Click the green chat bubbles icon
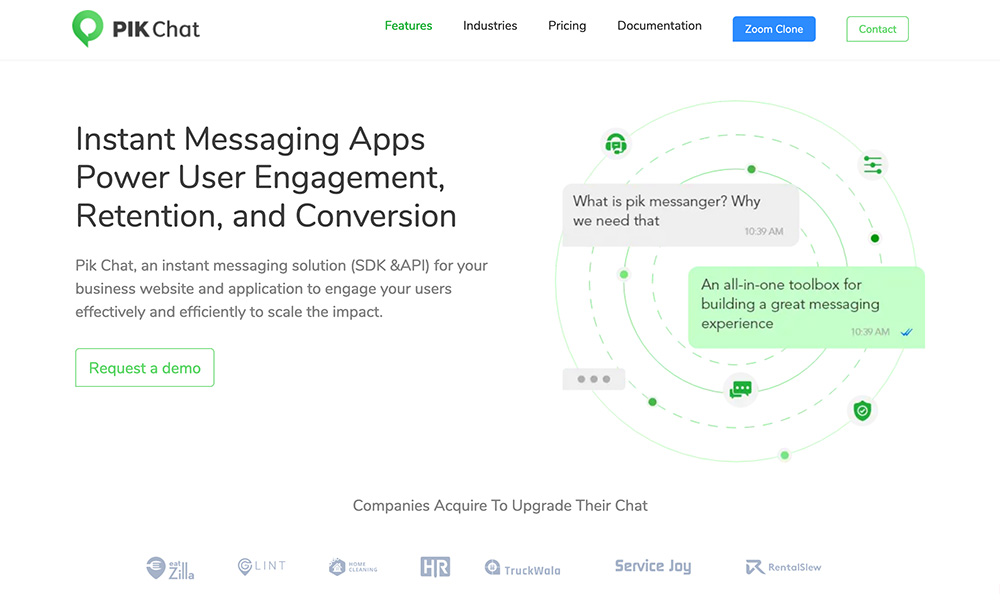This screenshot has height=600, width=1000. point(741,389)
